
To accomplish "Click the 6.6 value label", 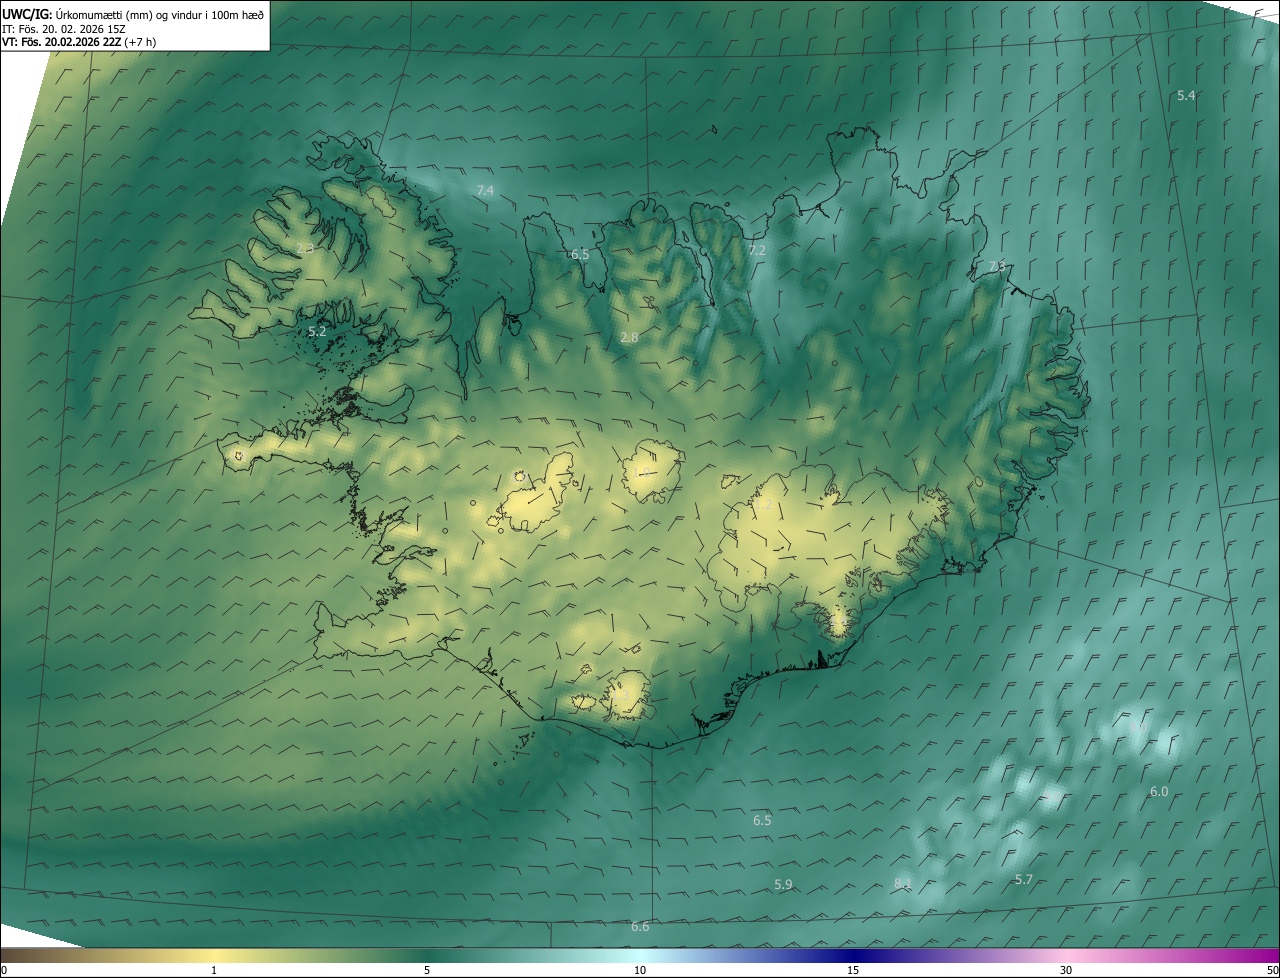I will [640, 927].
